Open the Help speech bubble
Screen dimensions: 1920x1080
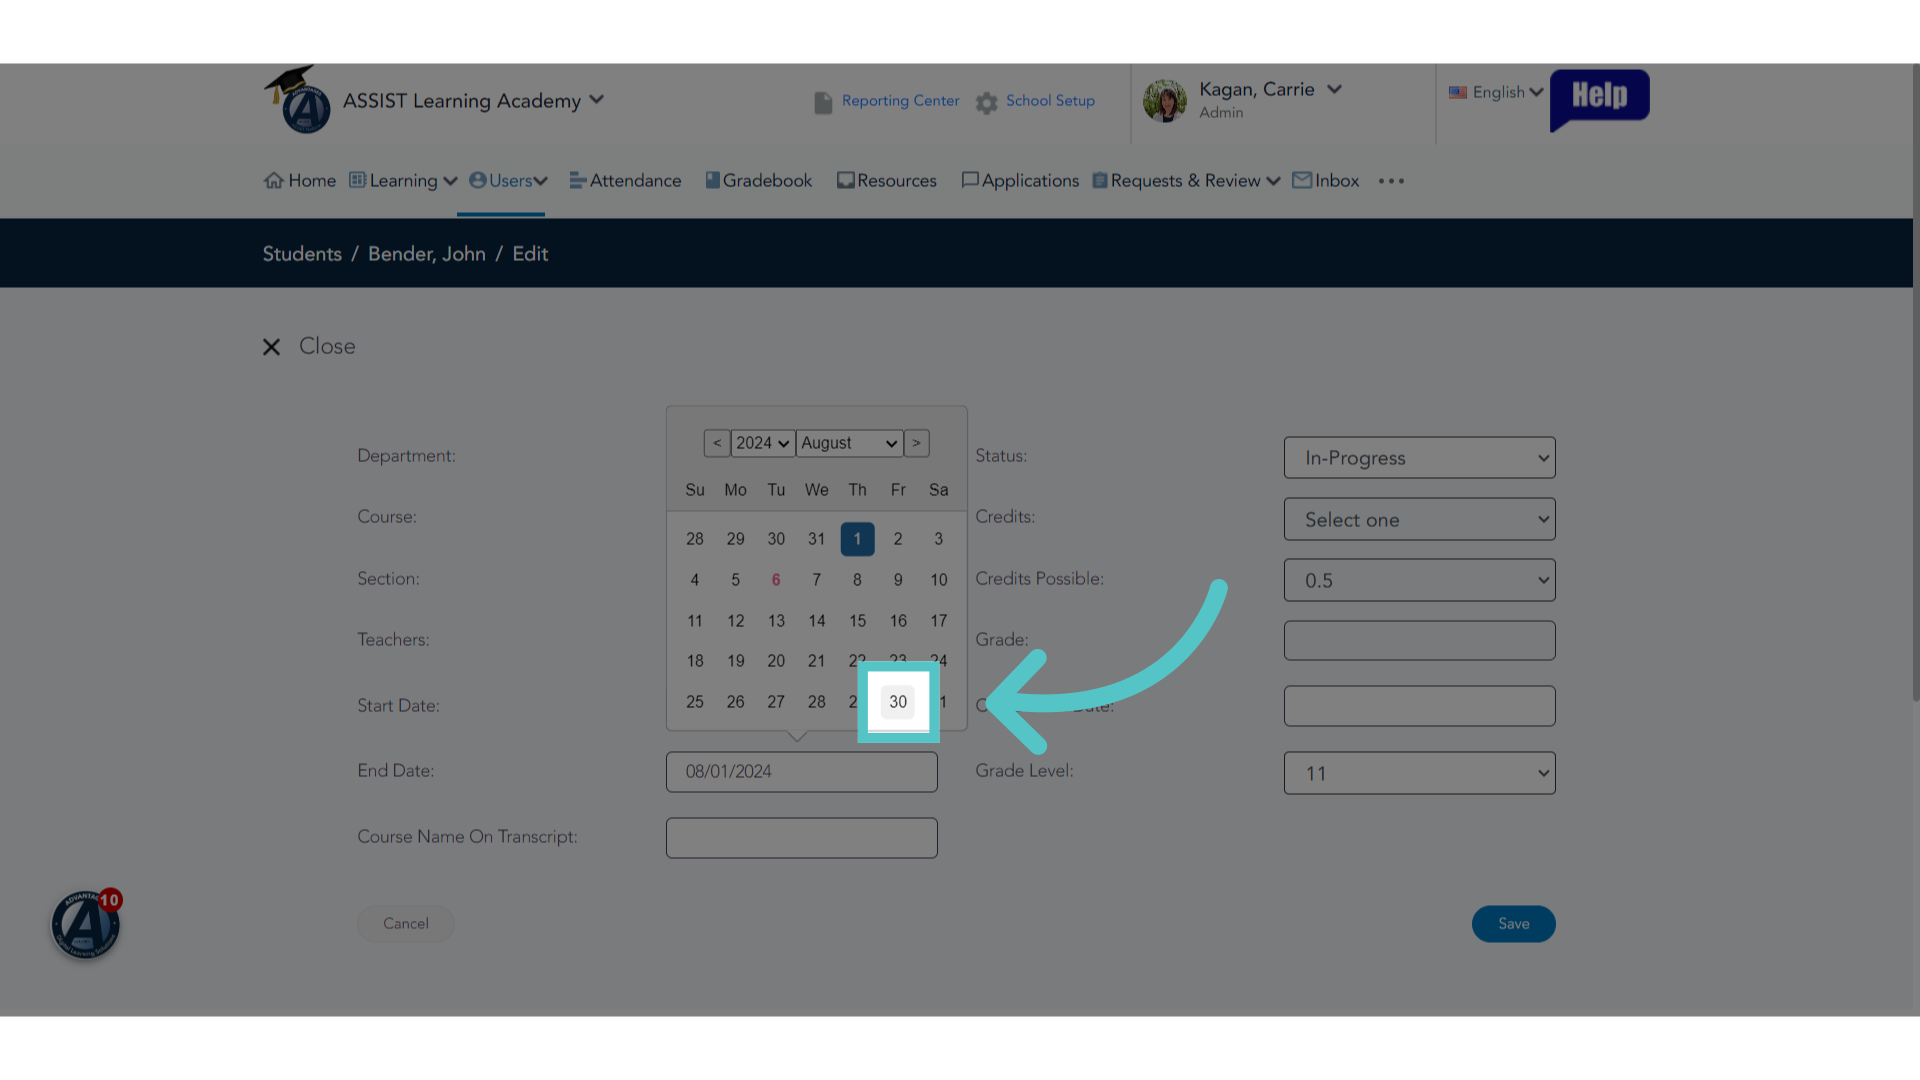click(1599, 98)
